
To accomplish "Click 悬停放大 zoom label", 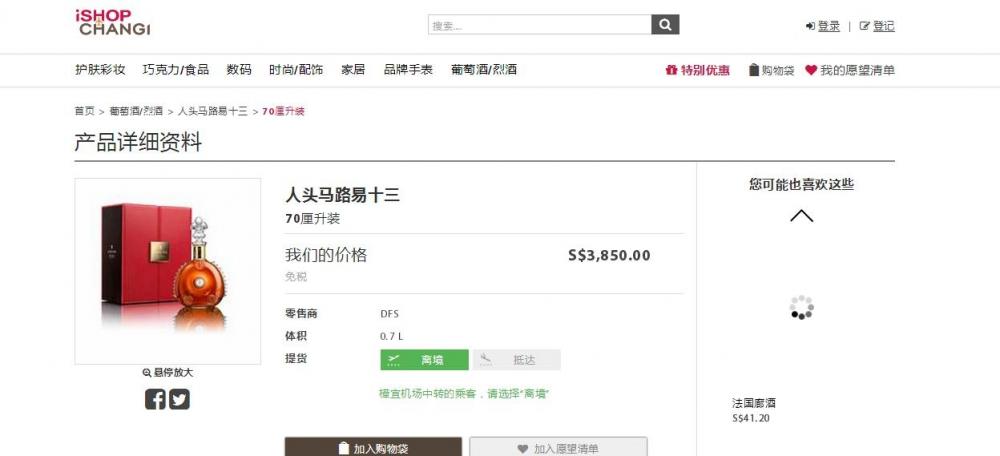I will [168, 372].
